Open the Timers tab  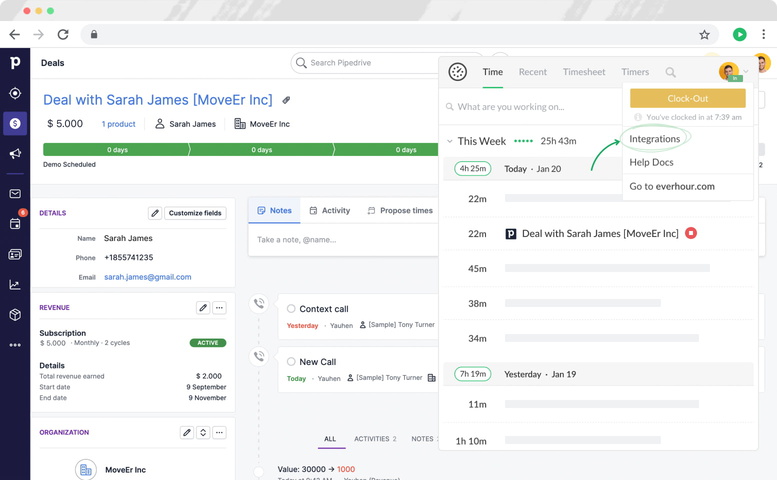click(x=635, y=72)
